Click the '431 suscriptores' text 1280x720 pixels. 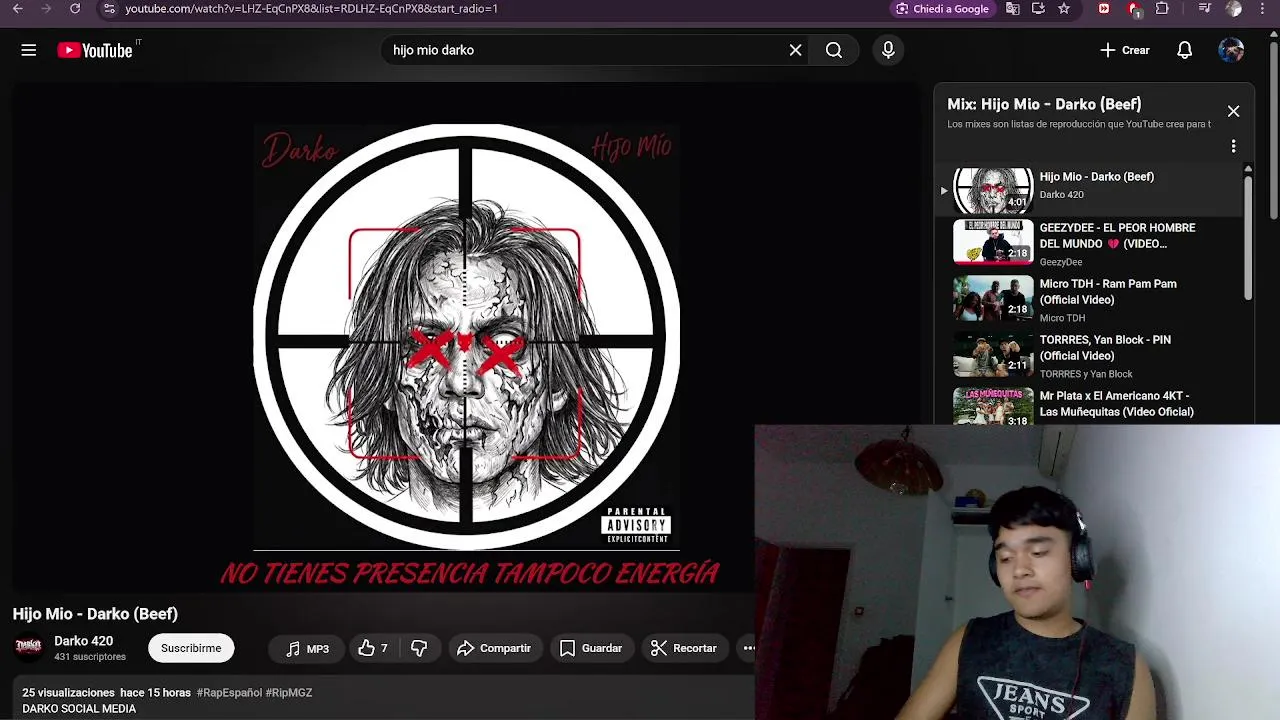90,657
